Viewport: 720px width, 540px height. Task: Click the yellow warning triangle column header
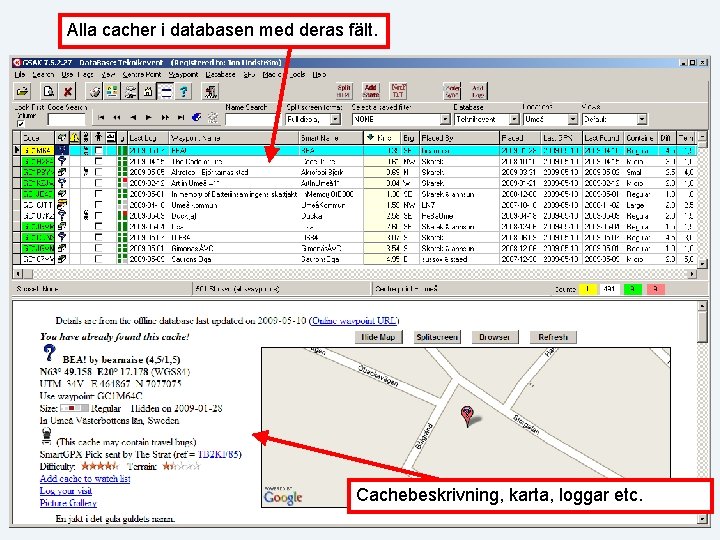74,137
